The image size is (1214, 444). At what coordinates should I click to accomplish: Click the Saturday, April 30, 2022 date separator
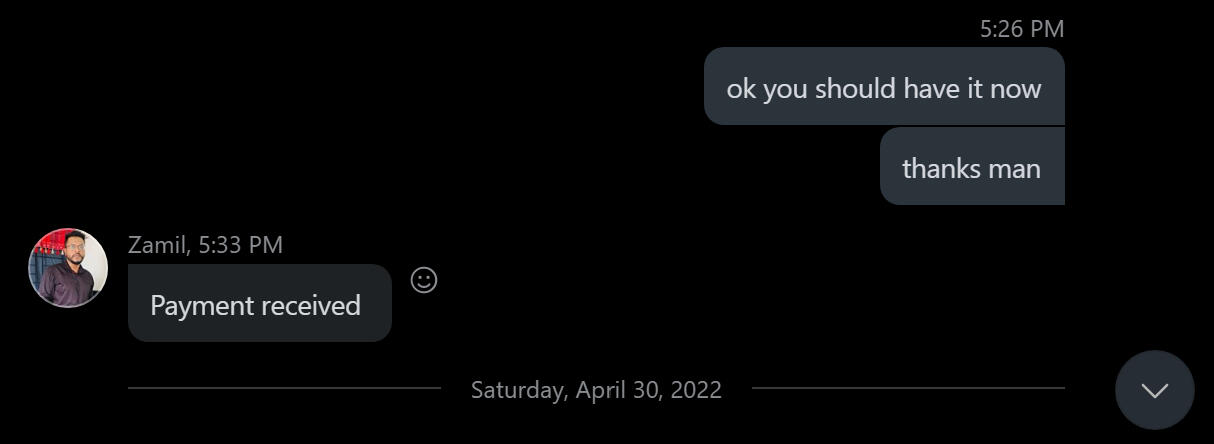(x=596, y=389)
